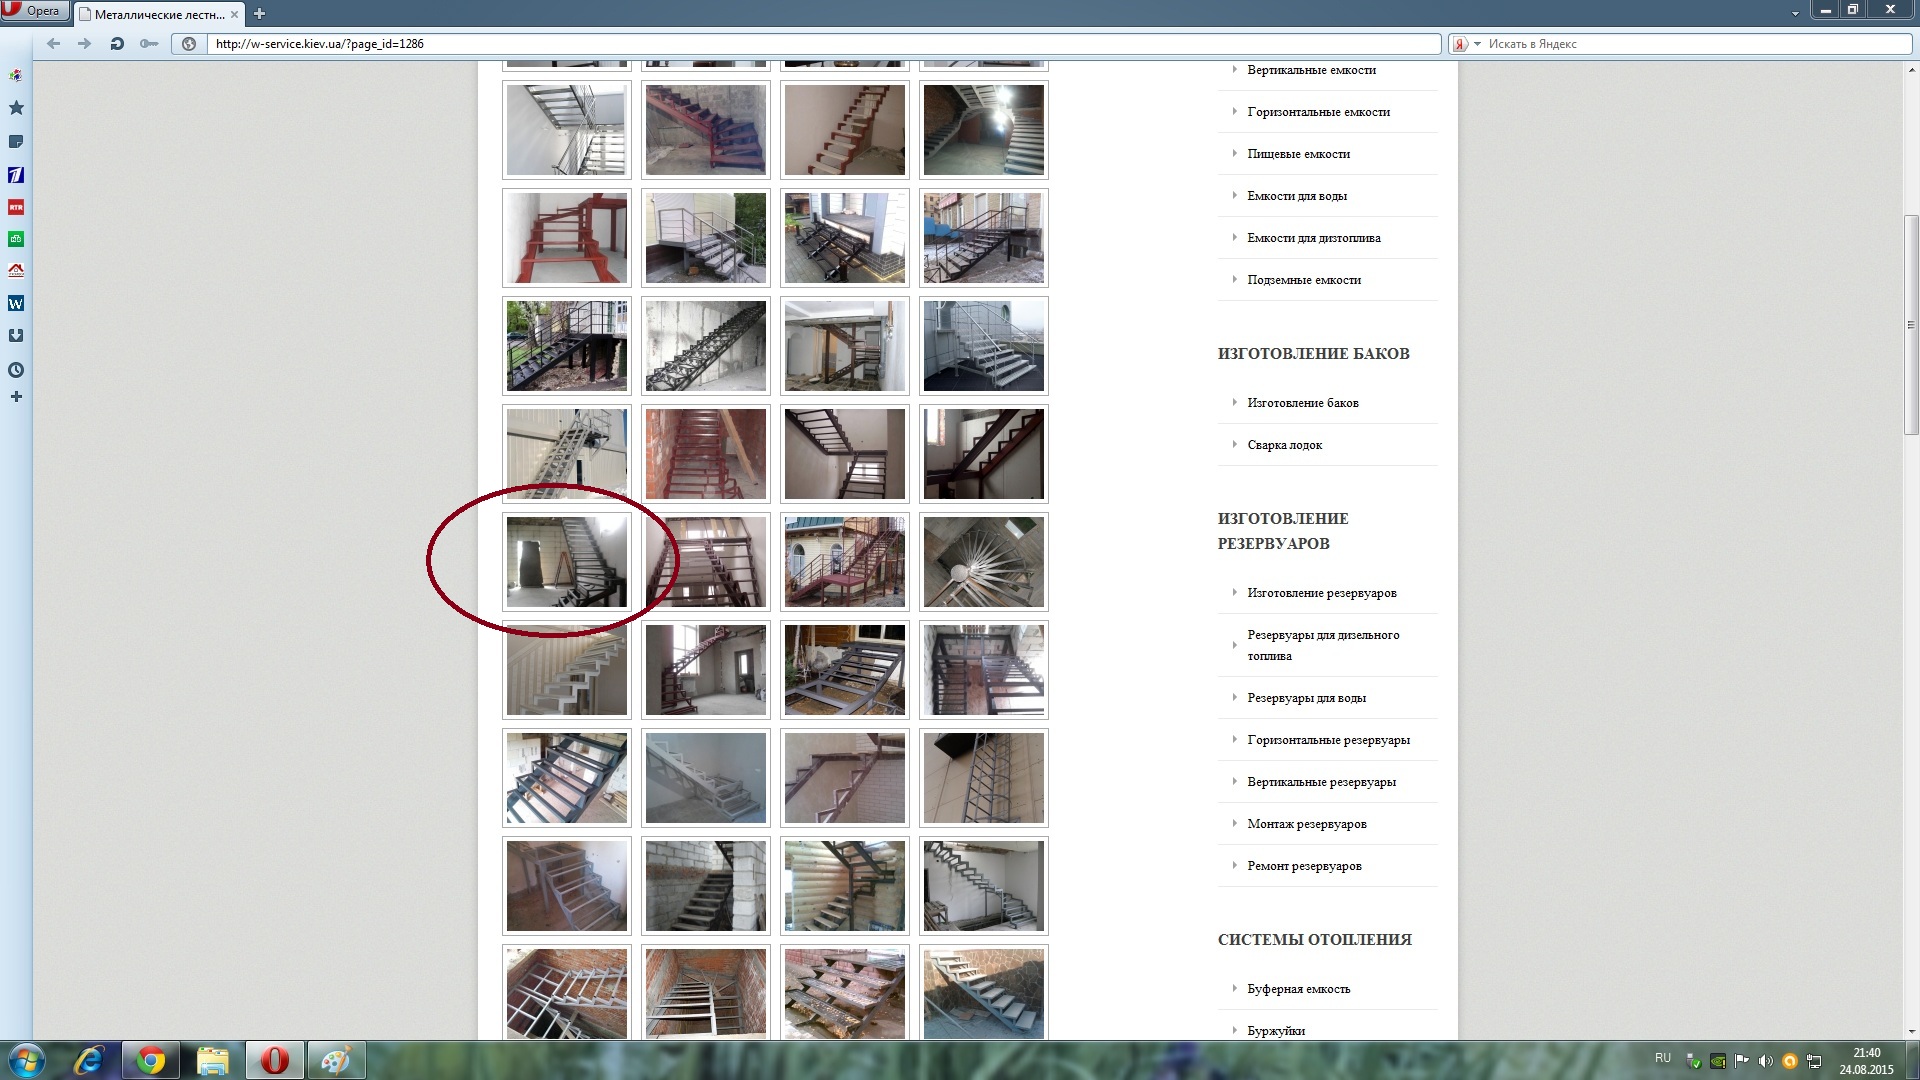Click the back navigation arrow

coord(54,44)
